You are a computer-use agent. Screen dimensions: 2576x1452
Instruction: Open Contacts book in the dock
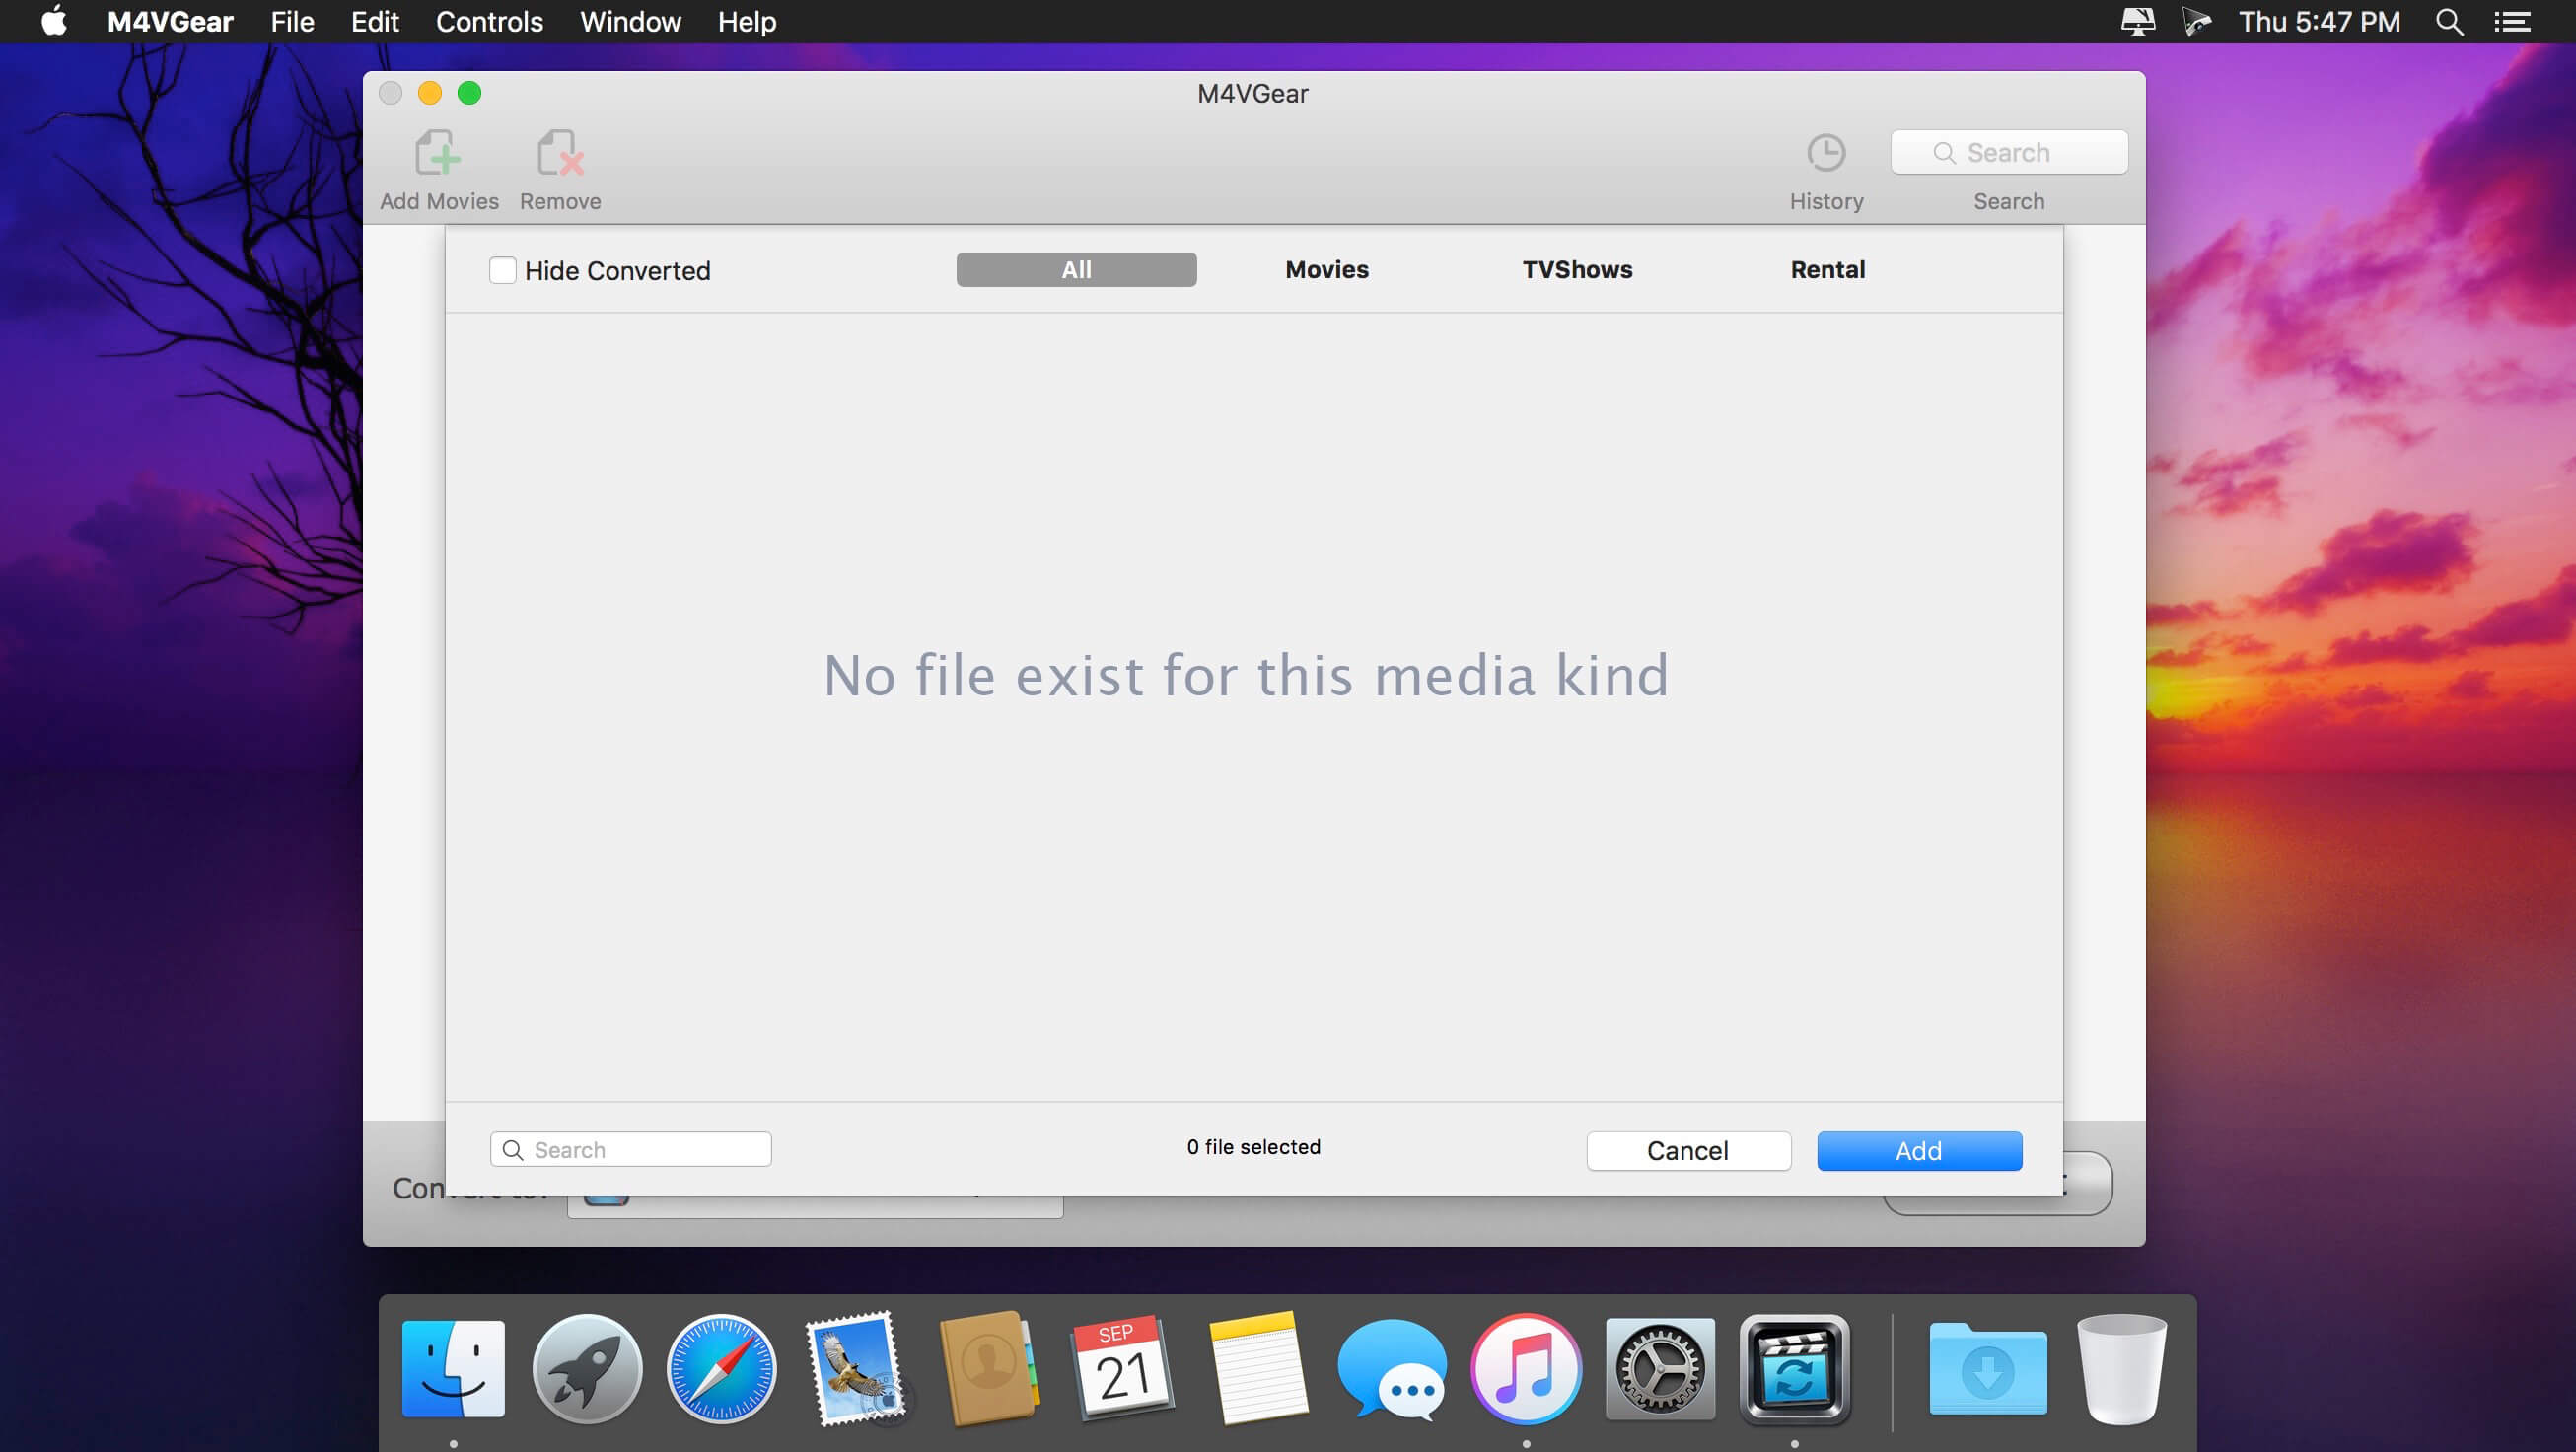[989, 1368]
